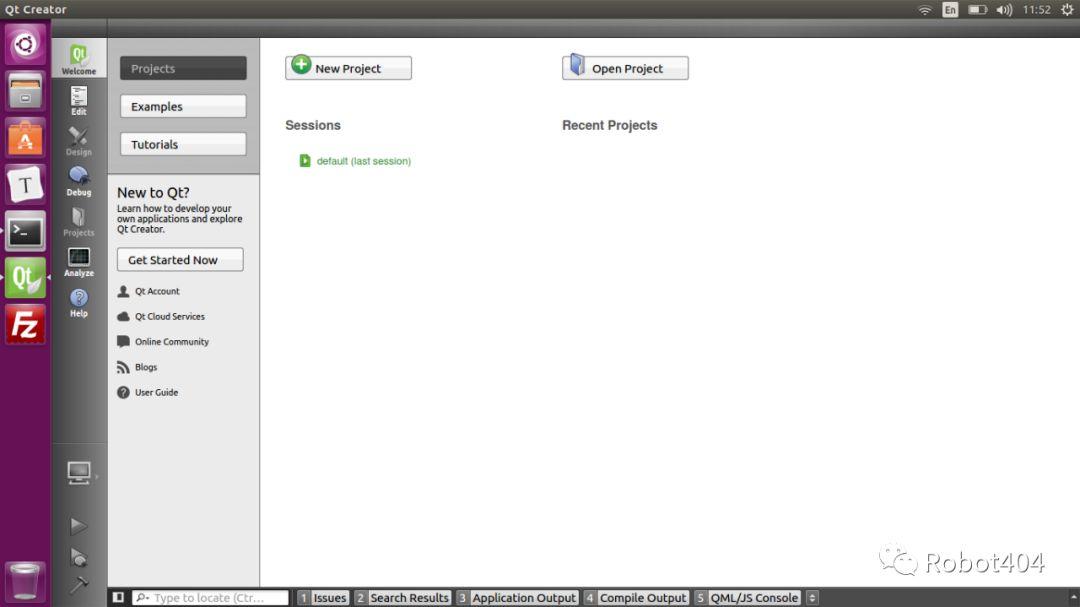Switch to Edit mode
This screenshot has height=607, width=1080.
click(79, 100)
